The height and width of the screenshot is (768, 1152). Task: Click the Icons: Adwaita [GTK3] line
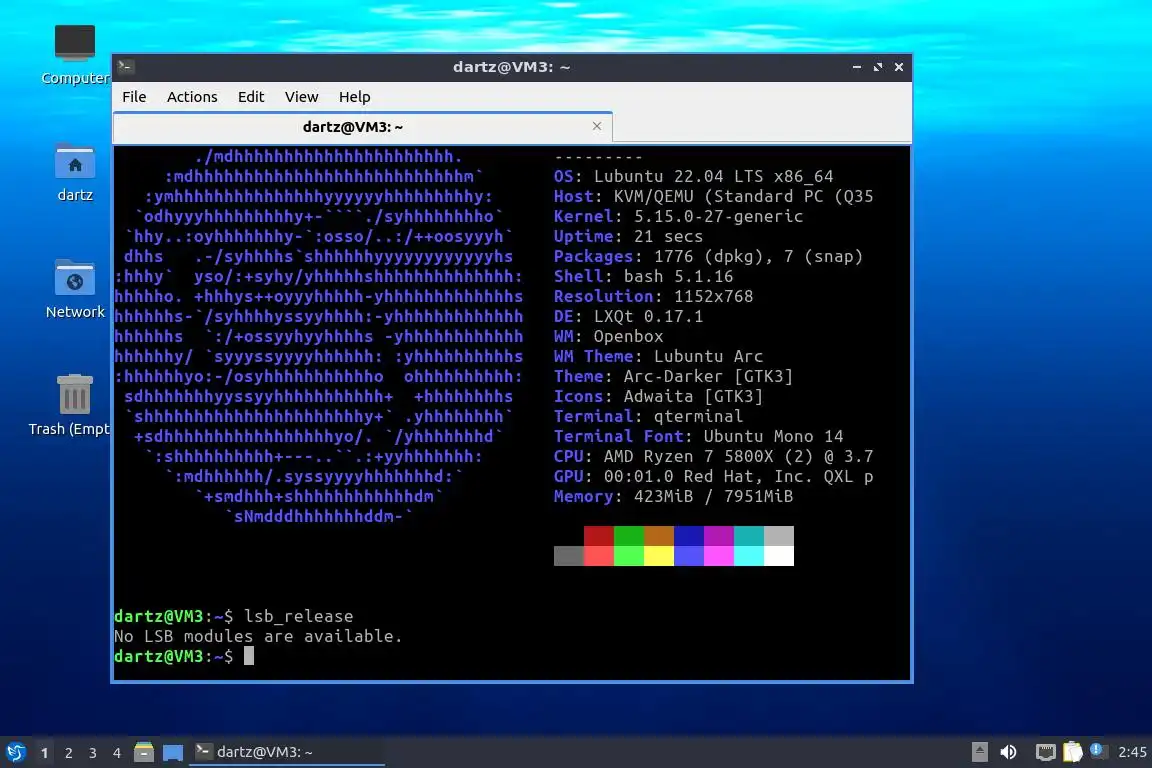coord(658,396)
